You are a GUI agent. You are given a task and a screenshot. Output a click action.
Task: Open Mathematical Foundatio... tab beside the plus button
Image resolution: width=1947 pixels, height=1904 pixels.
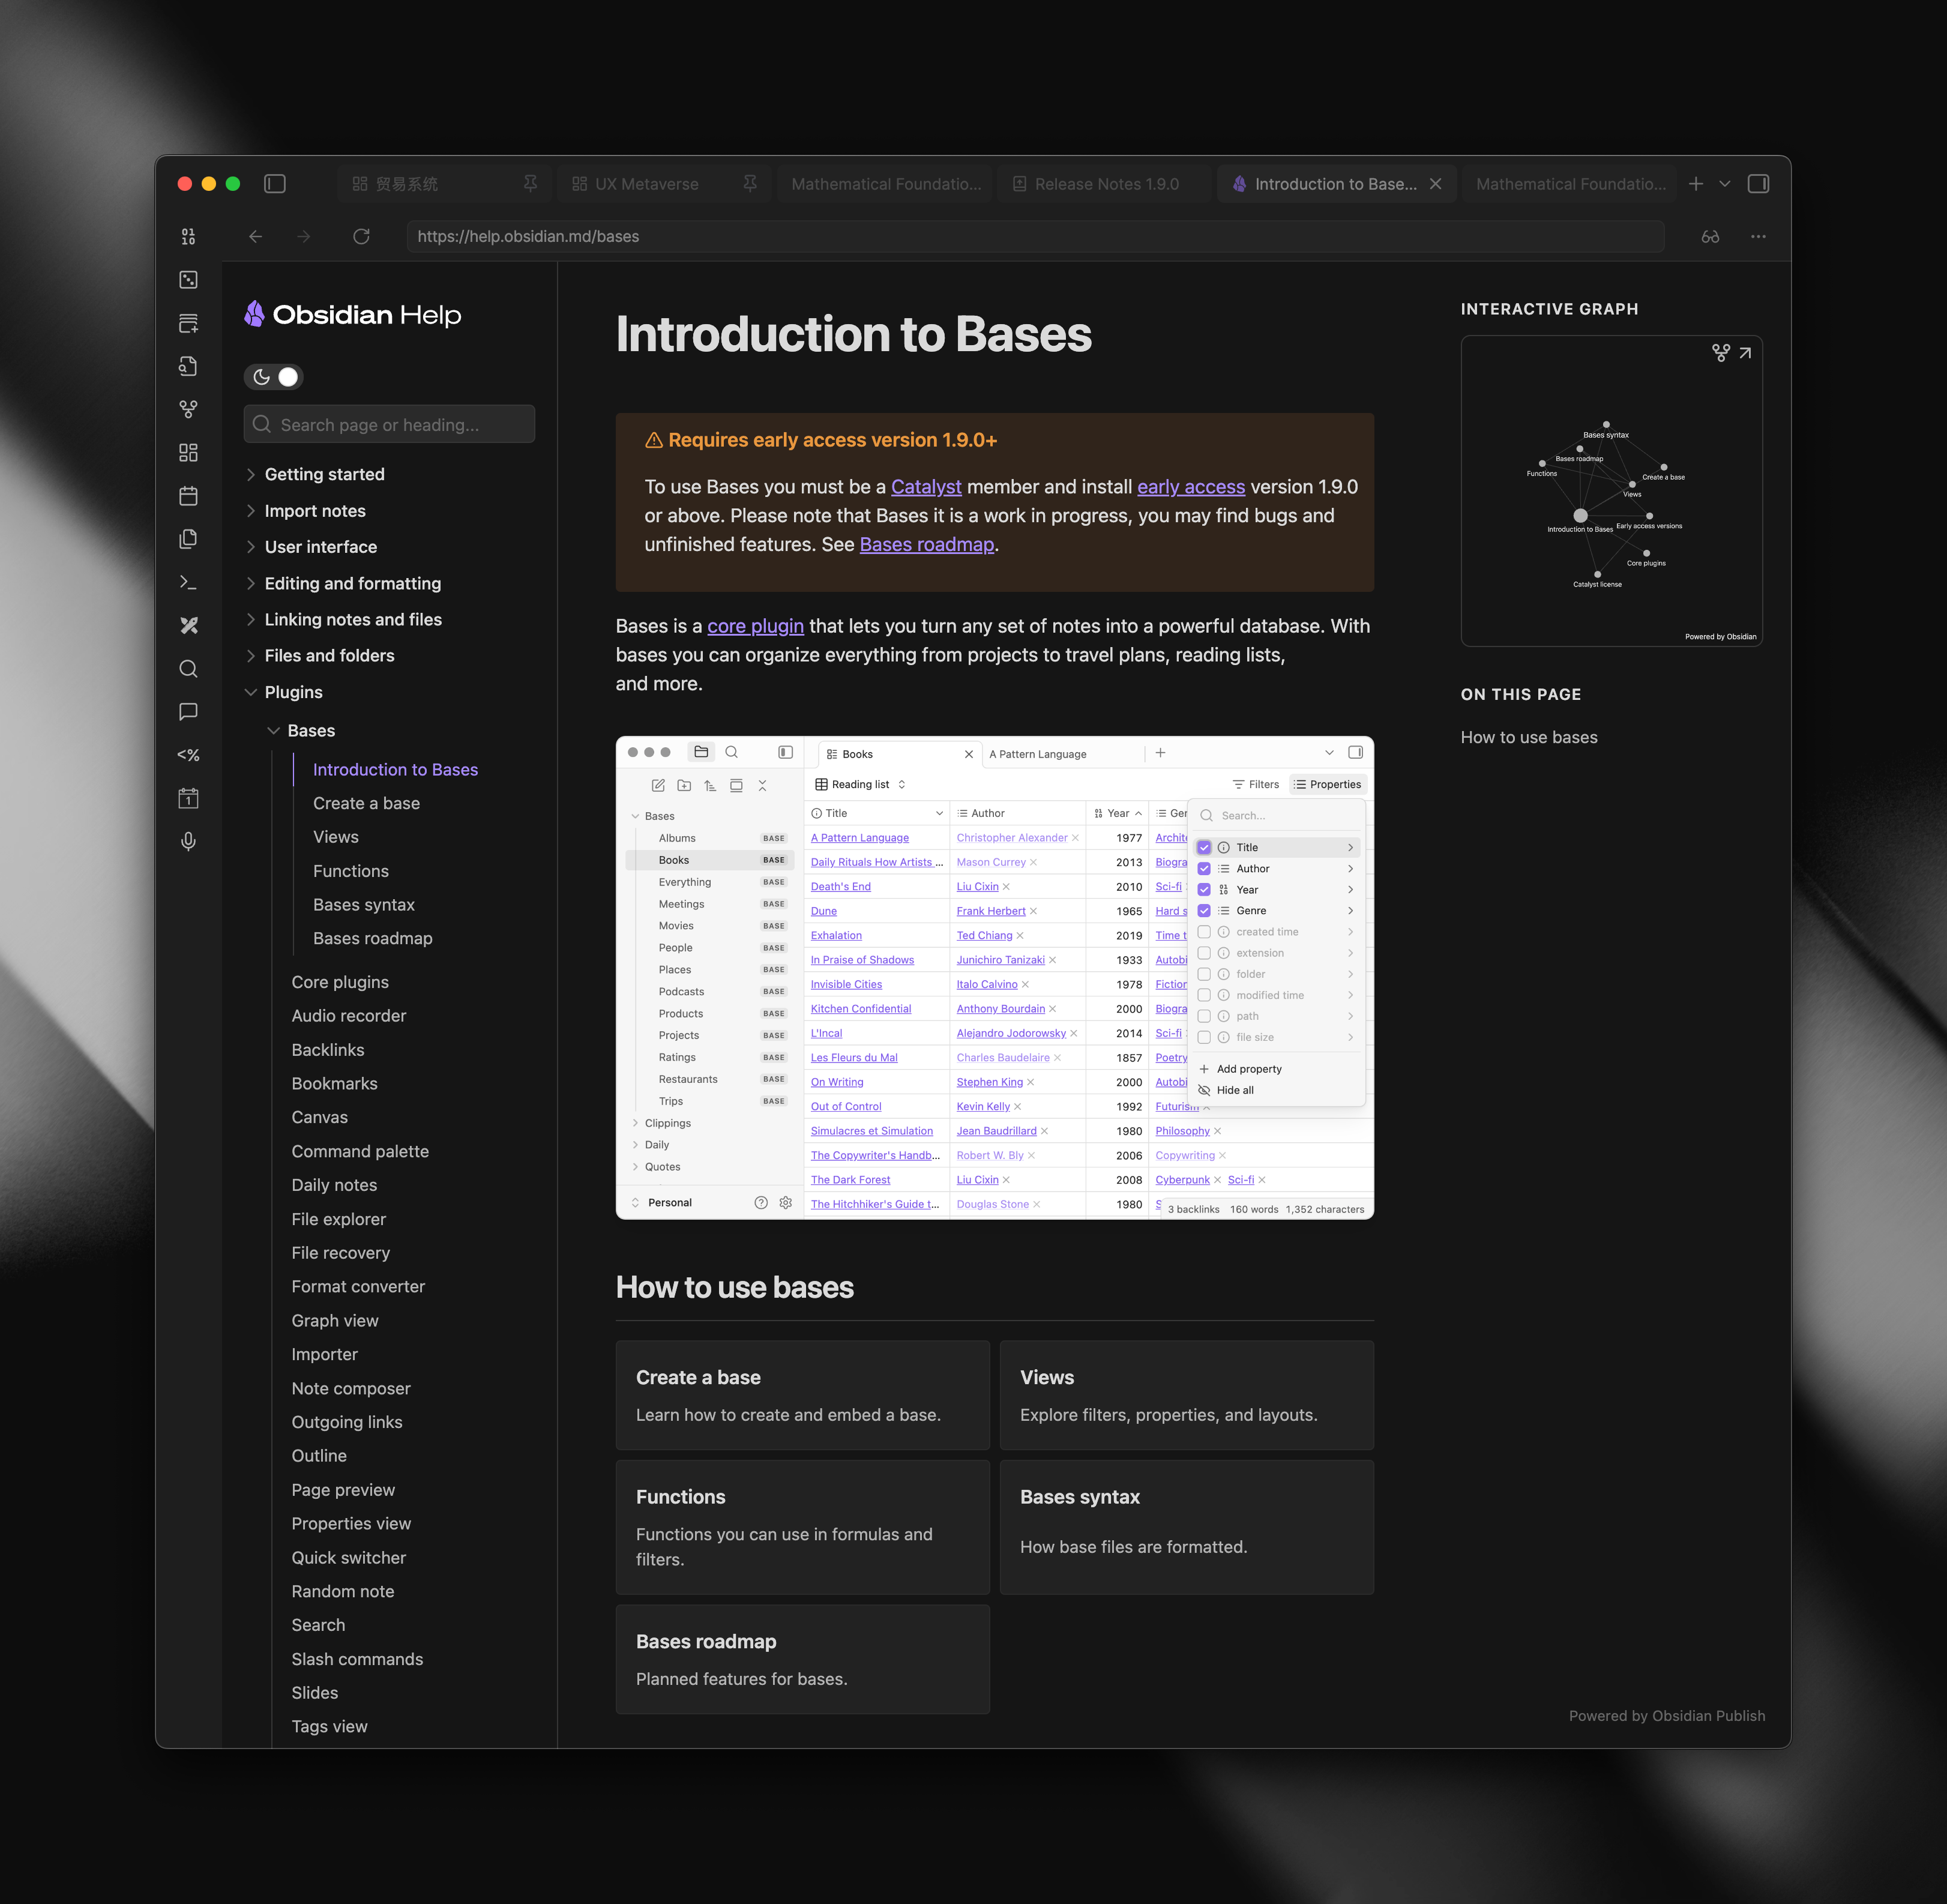1570,184
